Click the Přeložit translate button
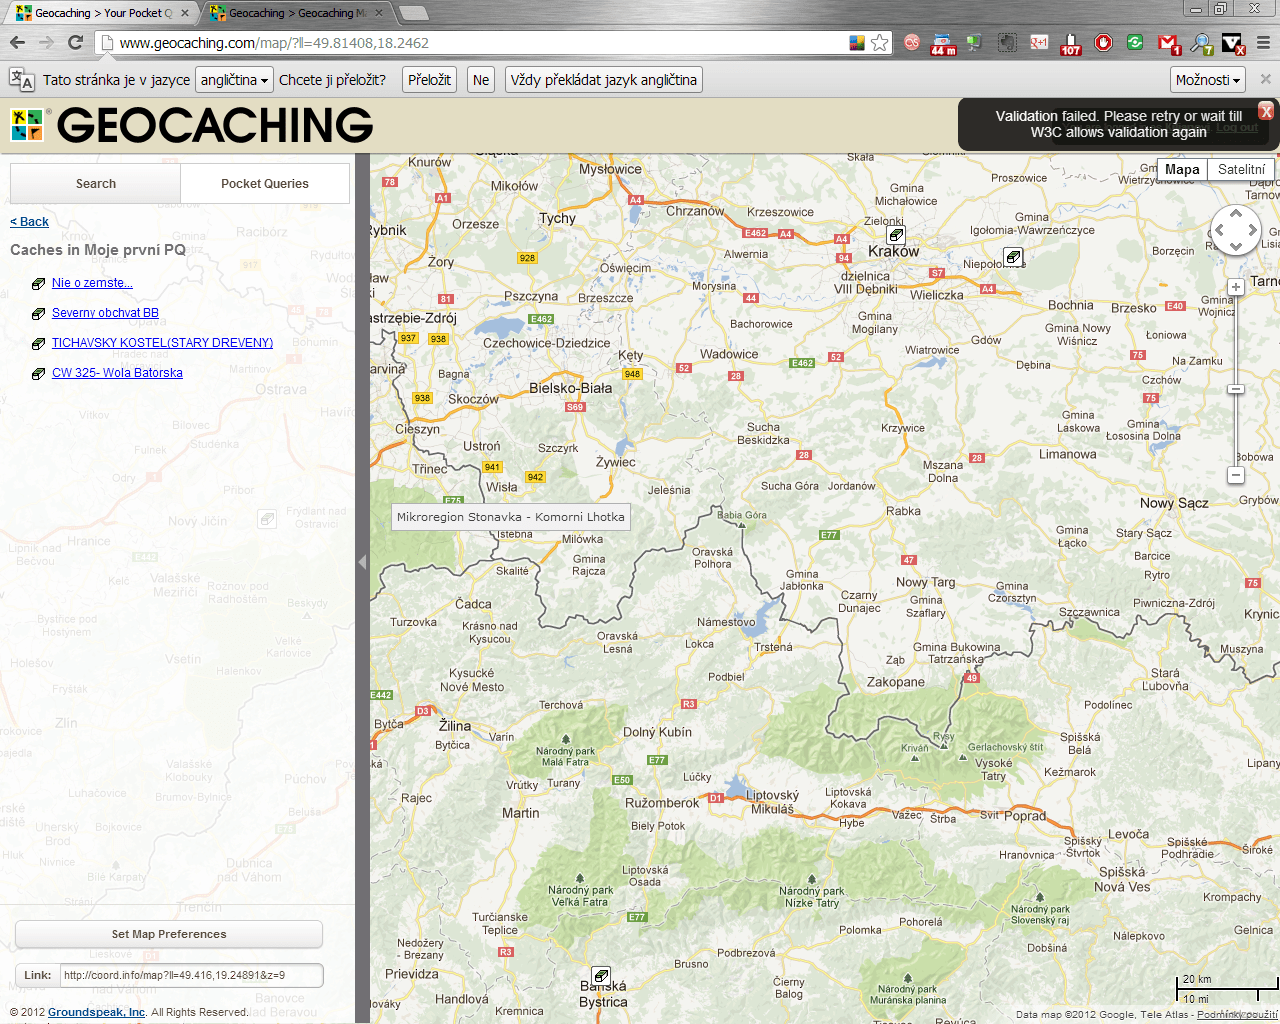Screen dimensions: 1280x1024 point(429,80)
